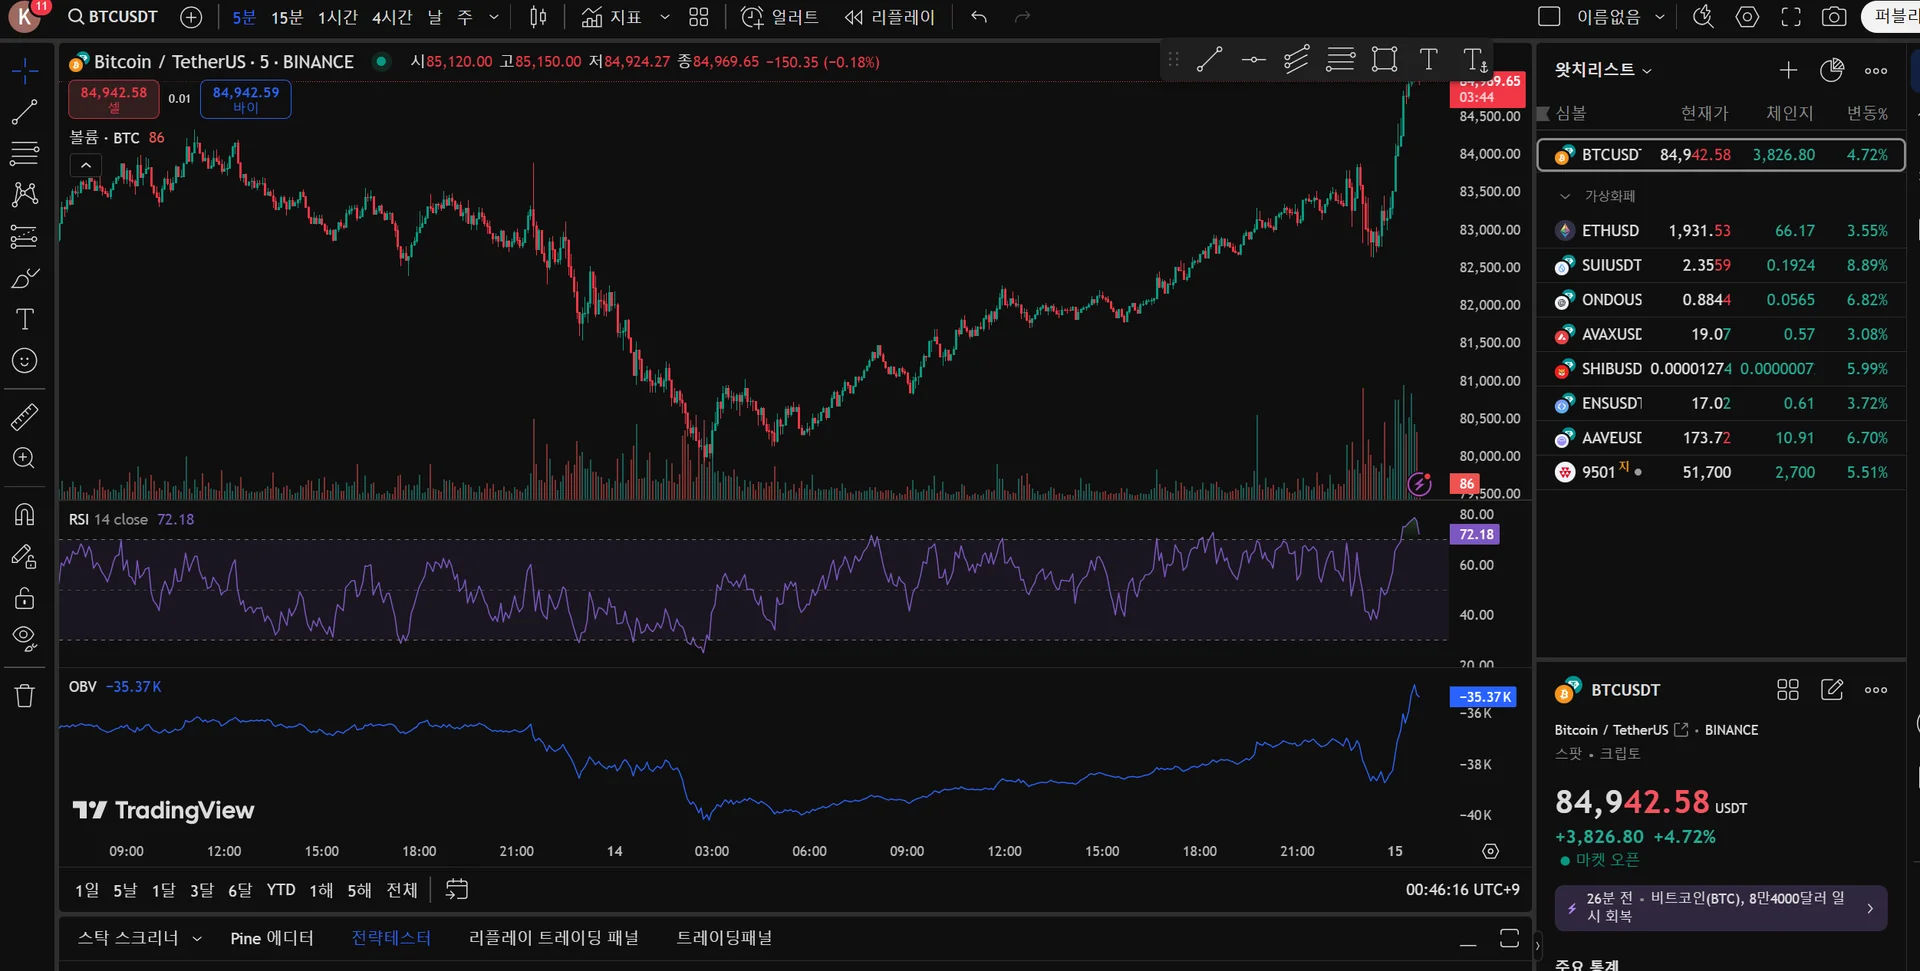This screenshot has height=971, width=1920.
Task: Toggle the layout checkbox next to 이름없음
Action: [x=1549, y=17]
